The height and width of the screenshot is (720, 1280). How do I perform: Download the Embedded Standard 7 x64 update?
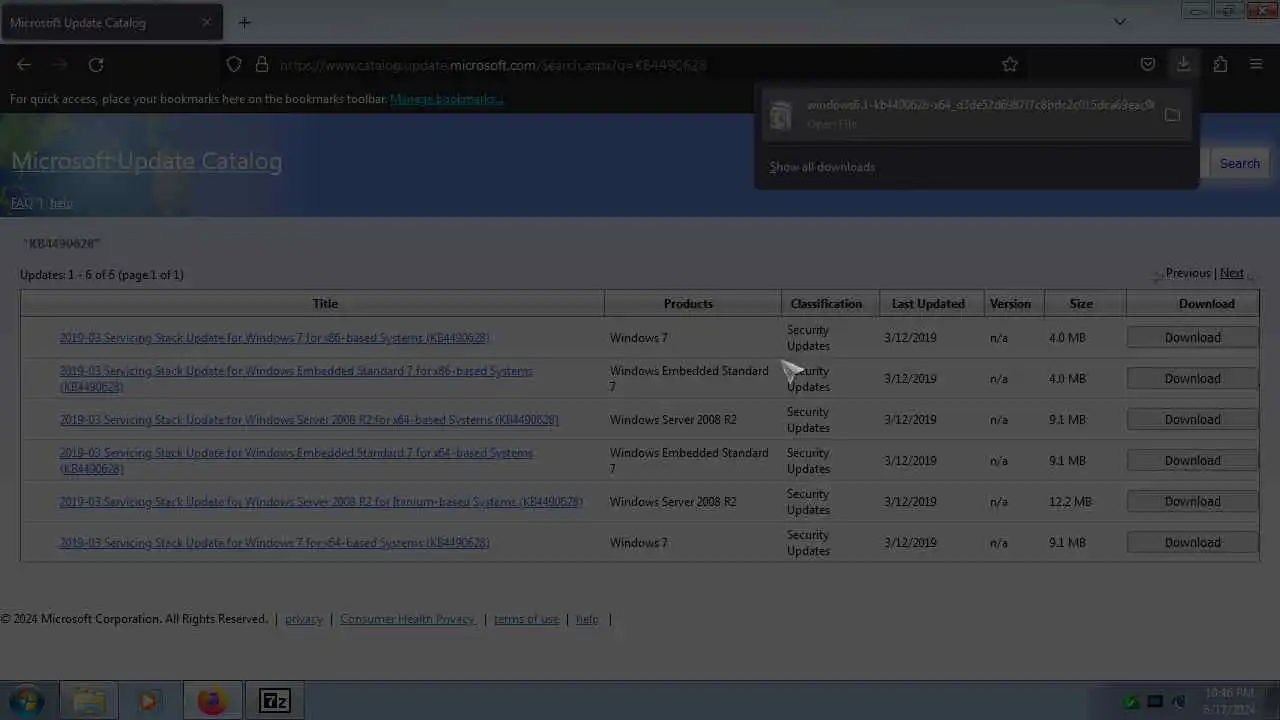point(1192,461)
